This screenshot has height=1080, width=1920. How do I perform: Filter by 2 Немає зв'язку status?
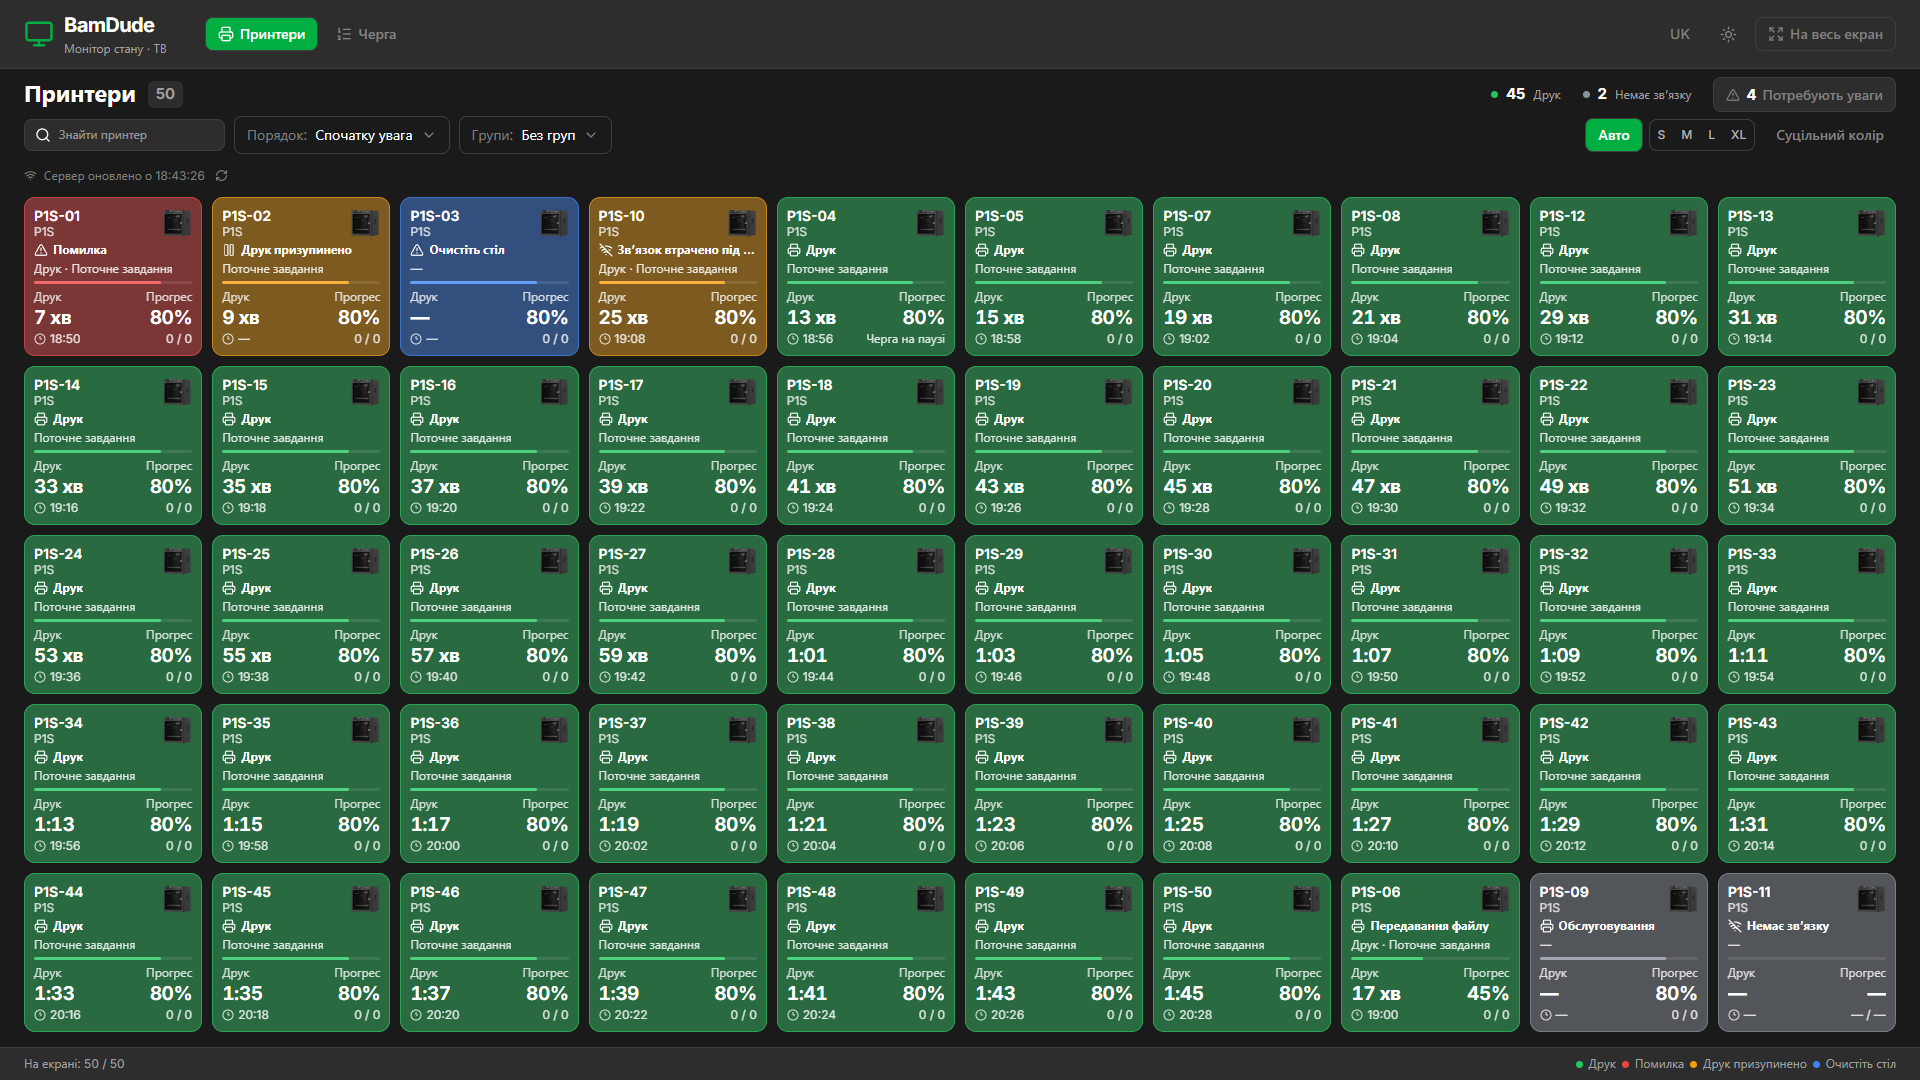1637,94
